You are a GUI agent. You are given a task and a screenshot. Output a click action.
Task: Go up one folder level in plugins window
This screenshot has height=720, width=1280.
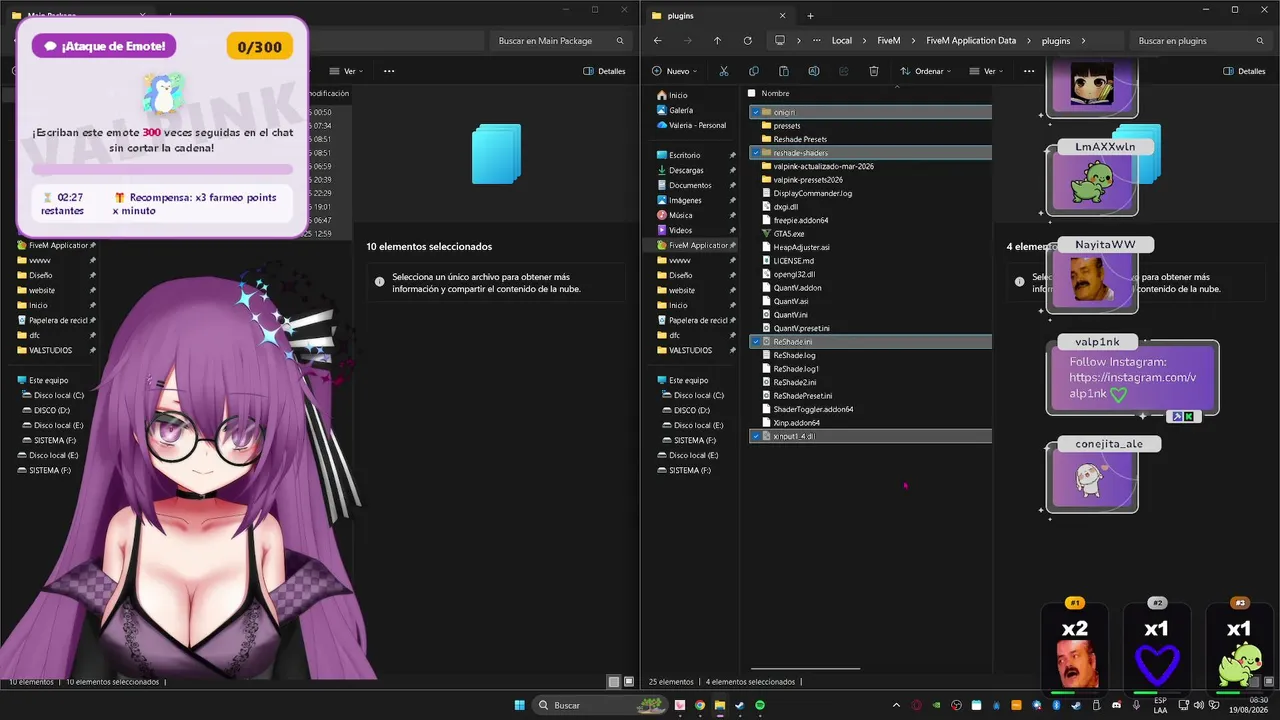pos(717,41)
